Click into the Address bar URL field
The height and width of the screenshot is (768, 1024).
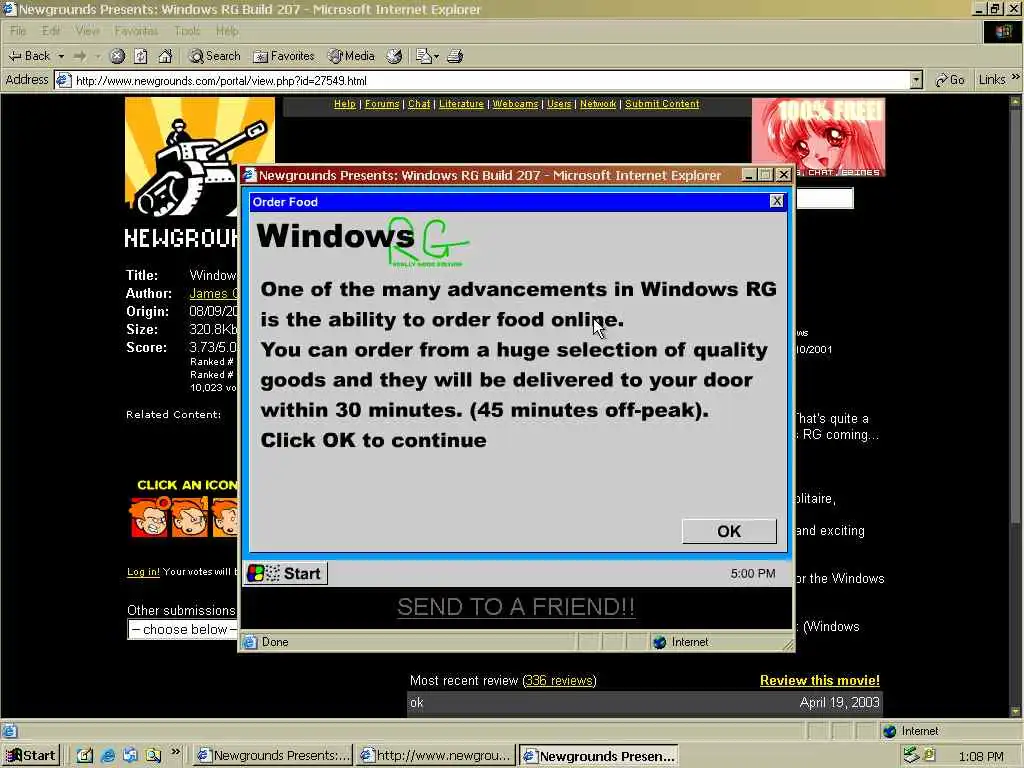tap(490, 80)
